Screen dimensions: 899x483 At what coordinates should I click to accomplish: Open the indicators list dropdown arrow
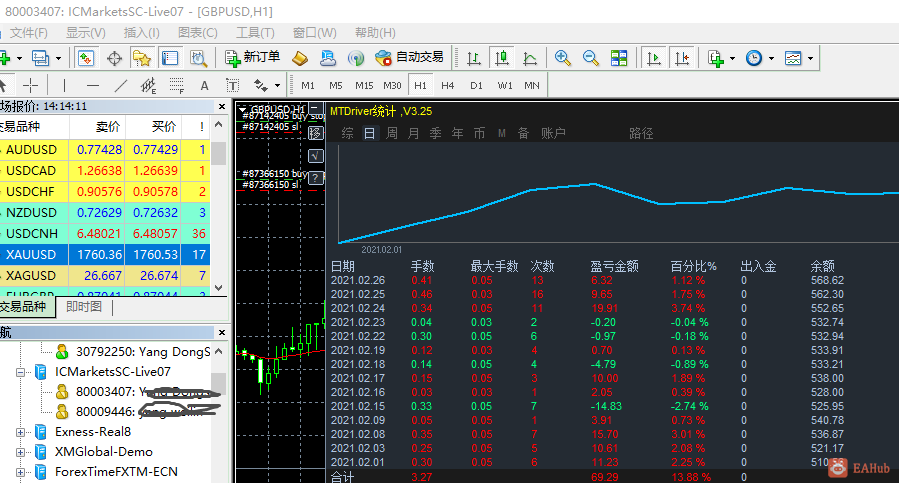[x=732, y=59]
